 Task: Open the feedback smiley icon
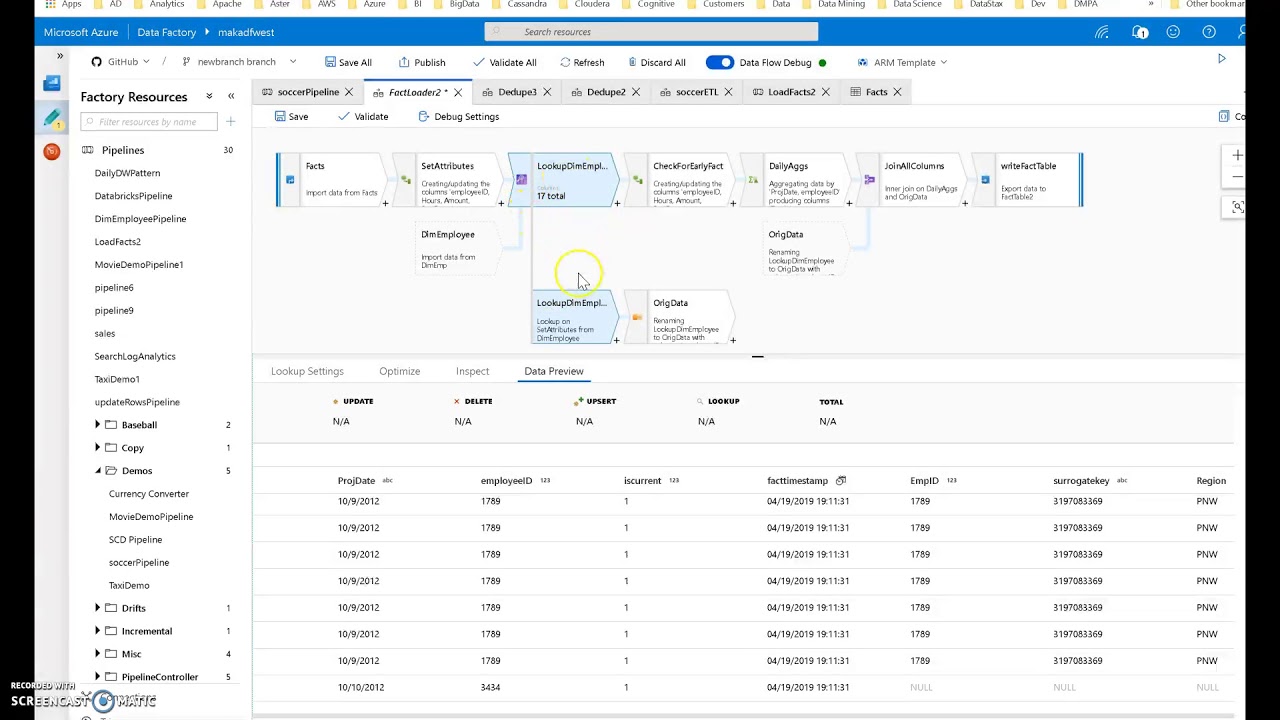(x=1173, y=32)
